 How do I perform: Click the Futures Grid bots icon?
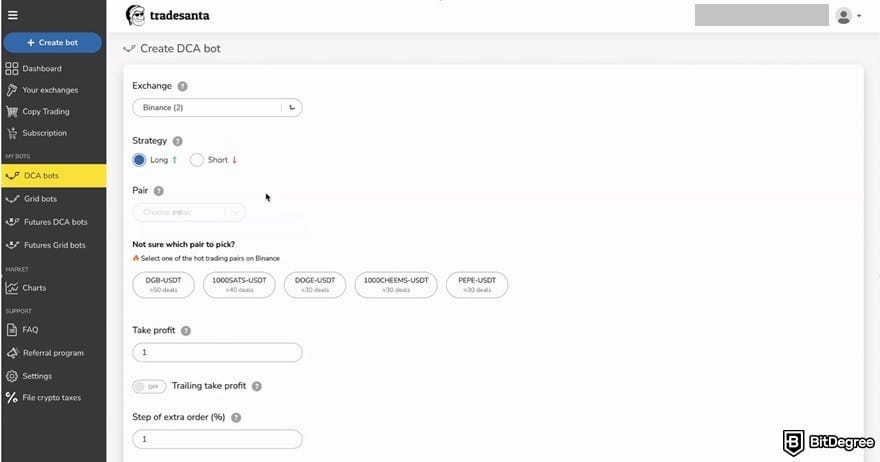click(12, 245)
